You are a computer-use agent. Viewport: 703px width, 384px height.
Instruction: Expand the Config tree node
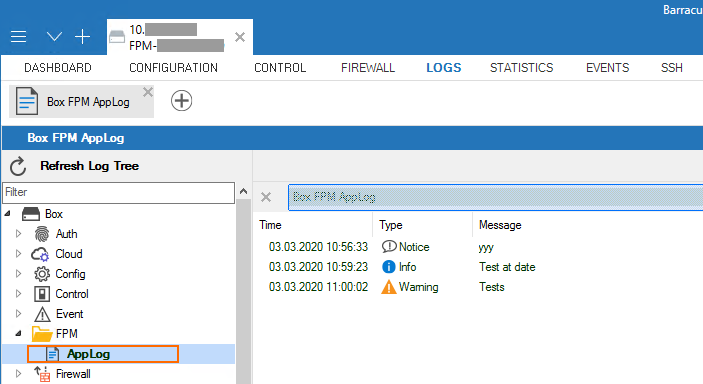click(18, 274)
